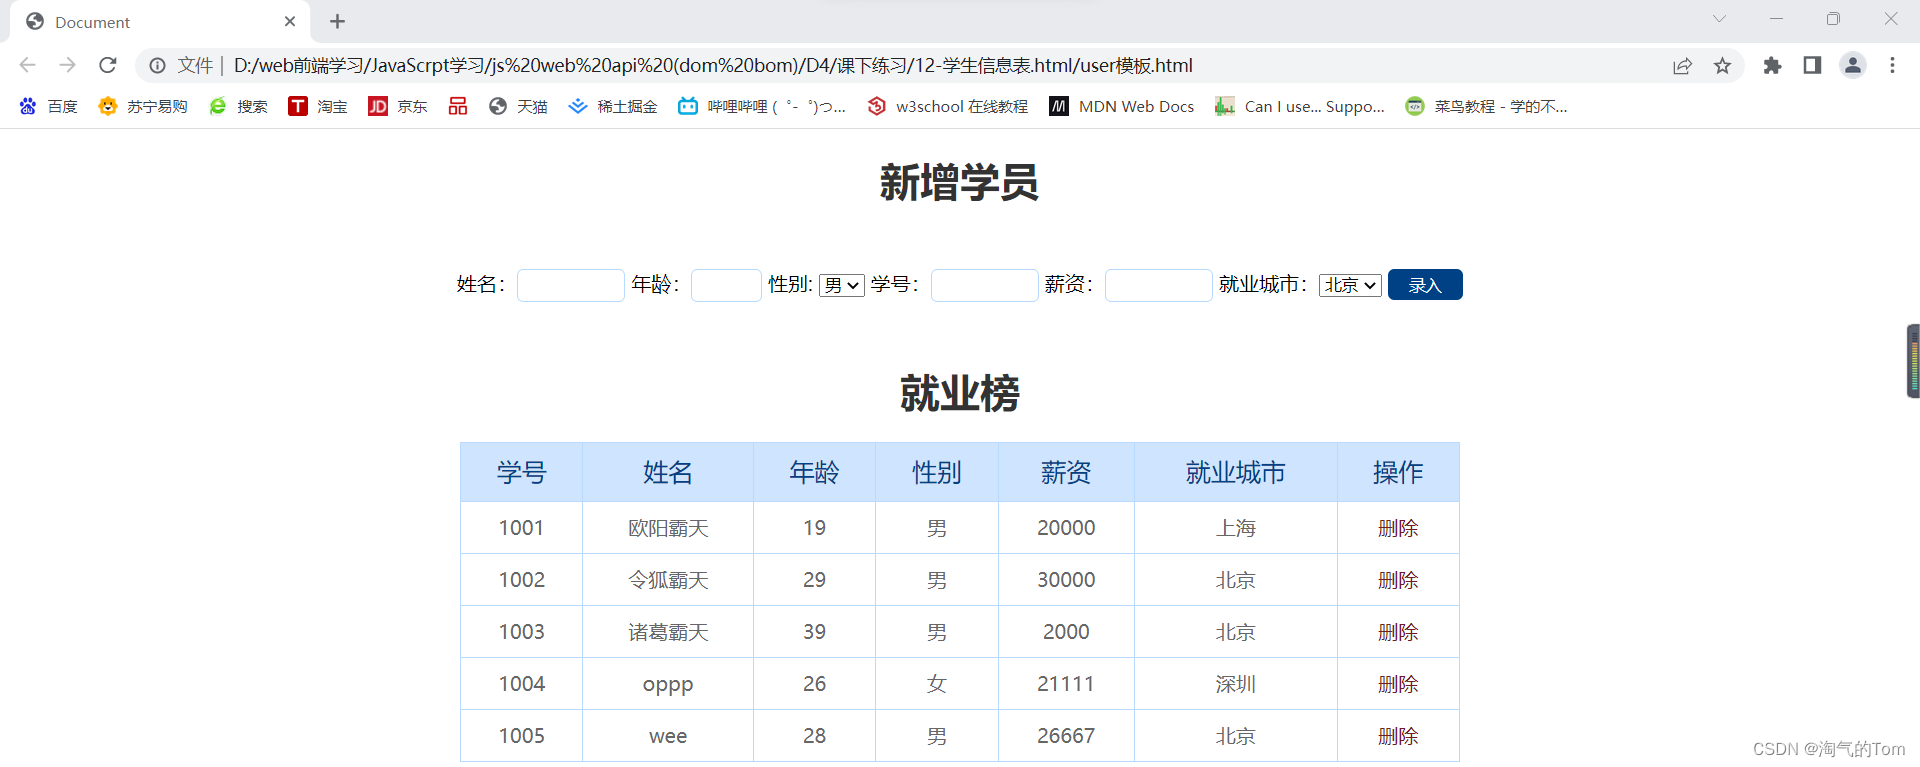1920x767 pixels.
Task: Open the 百度 bookmark
Action: (x=48, y=106)
